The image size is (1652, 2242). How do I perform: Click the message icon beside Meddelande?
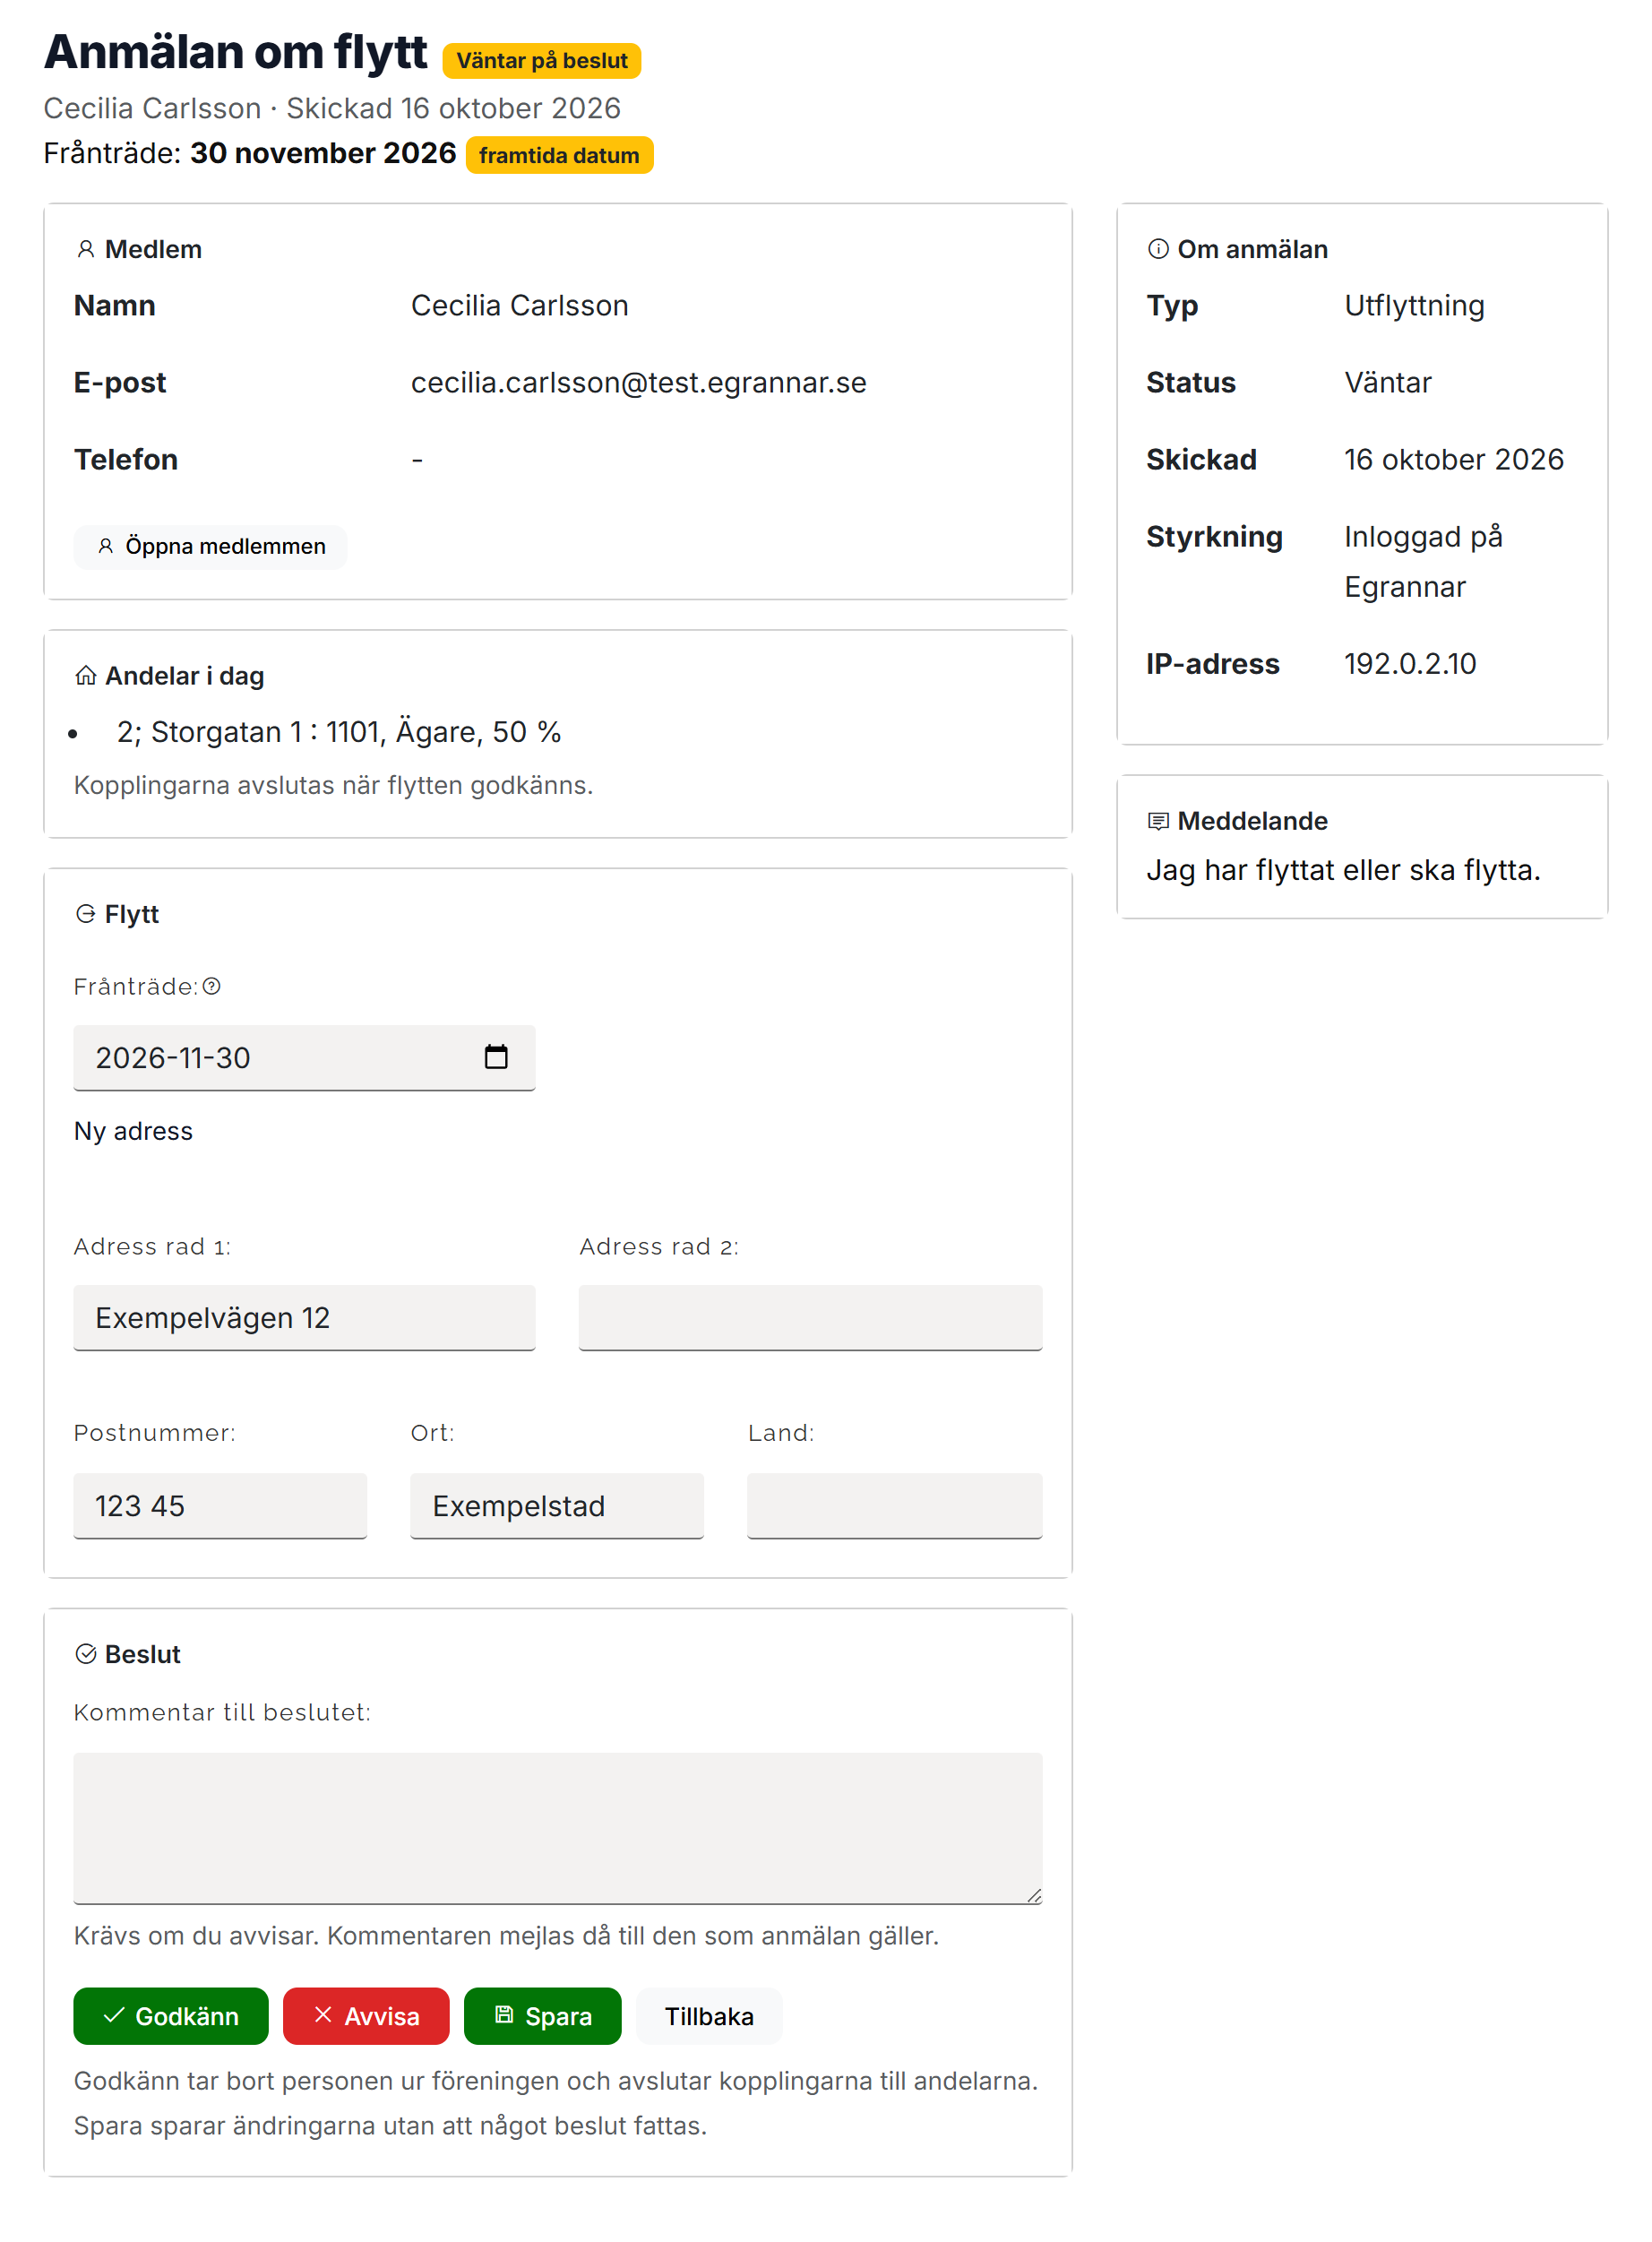1158,821
